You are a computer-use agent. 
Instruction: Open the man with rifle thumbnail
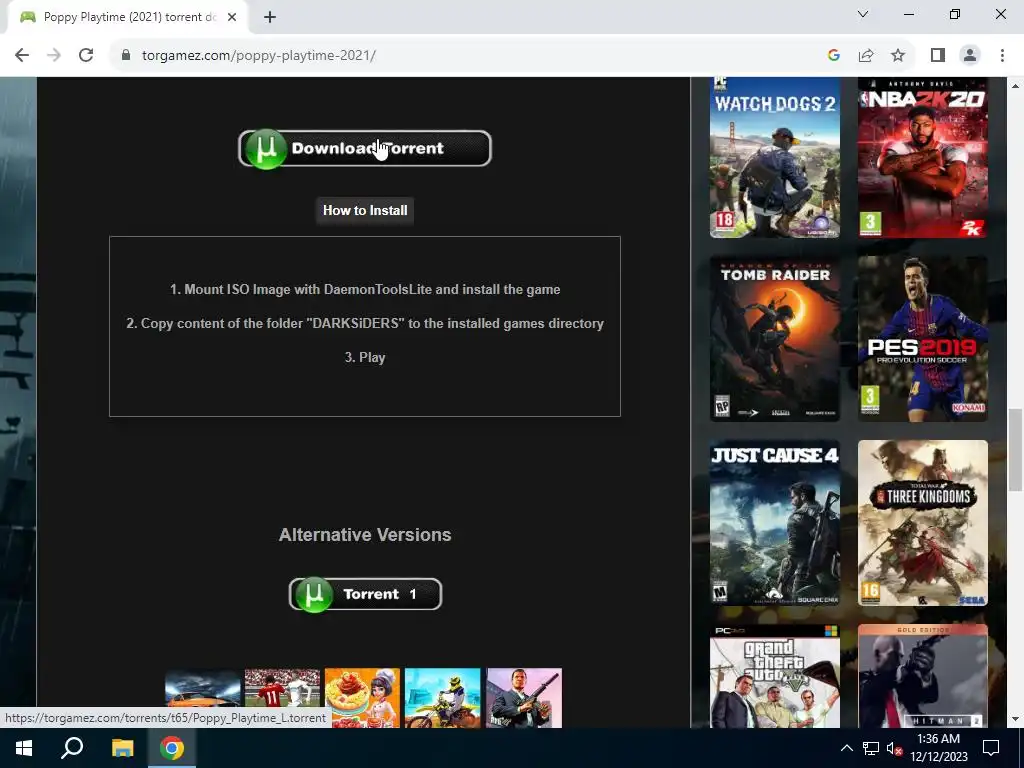[x=524, y=697]
